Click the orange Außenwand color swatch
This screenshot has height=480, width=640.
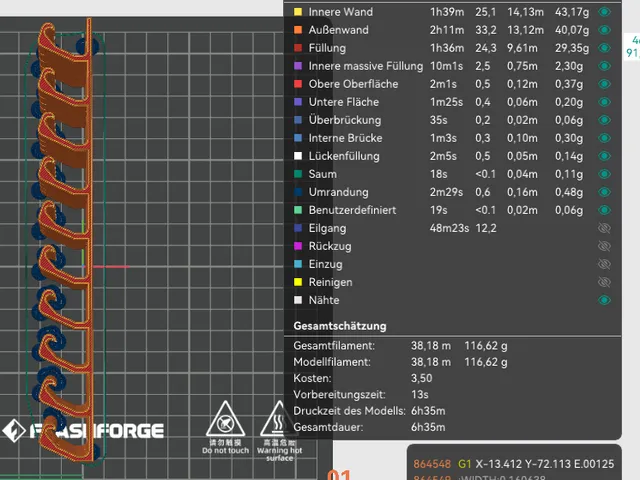pyautogui.click(x=298, y=30)
